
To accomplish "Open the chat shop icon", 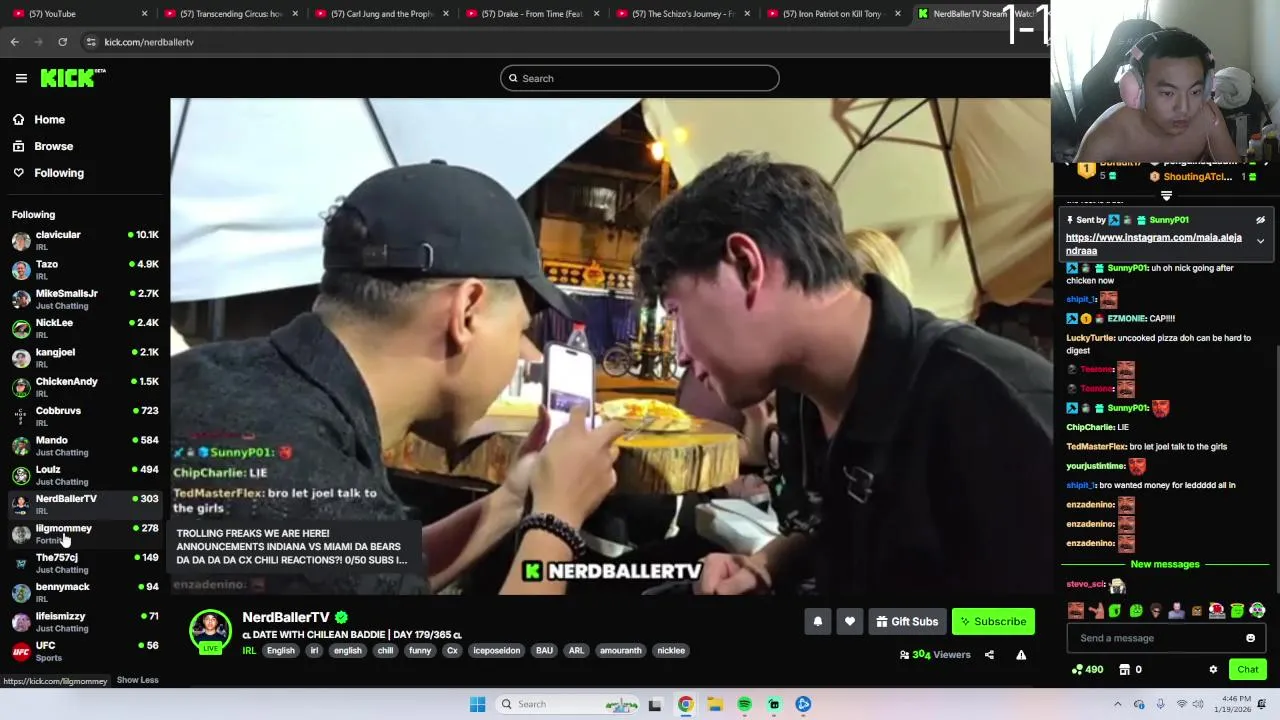I will [x=1124, y=670].
